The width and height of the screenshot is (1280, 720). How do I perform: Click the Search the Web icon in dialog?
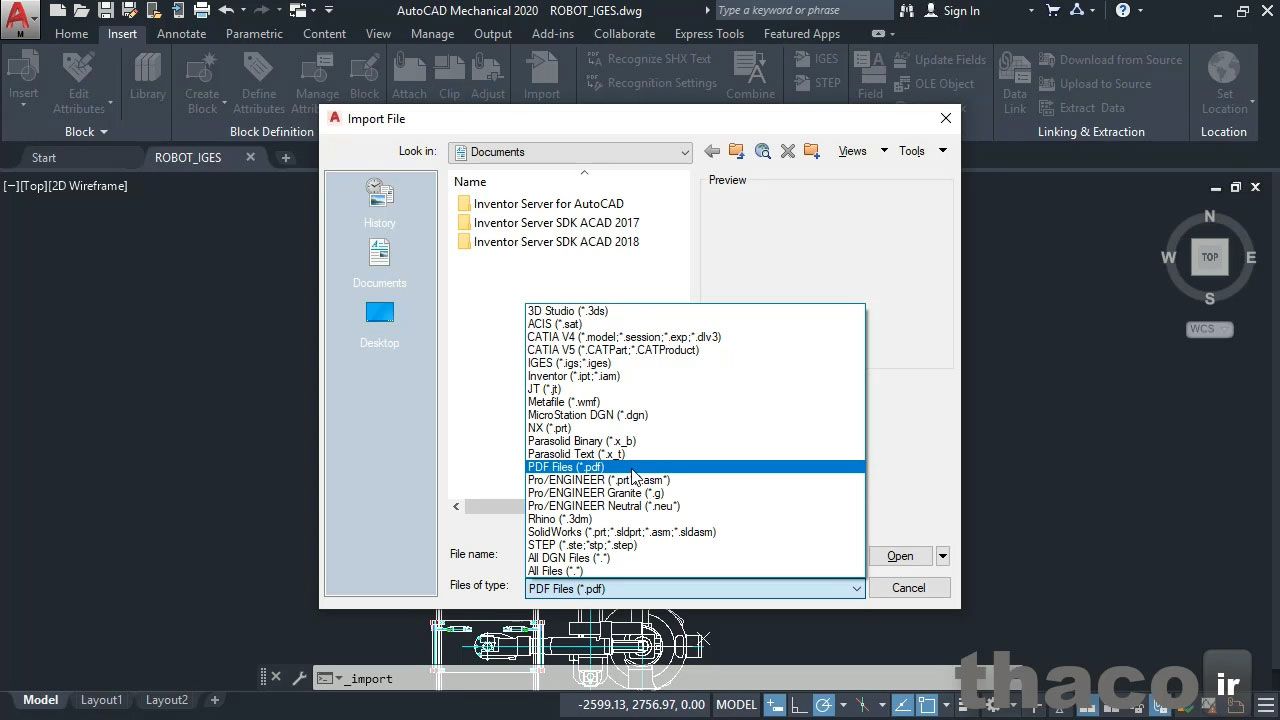point(763,151)
